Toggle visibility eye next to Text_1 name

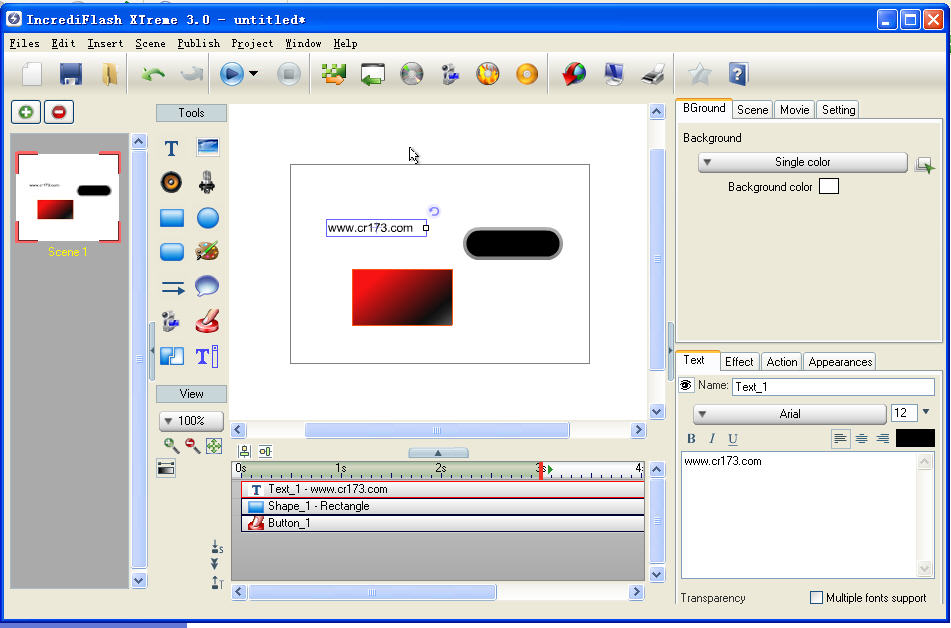(687, 386)
